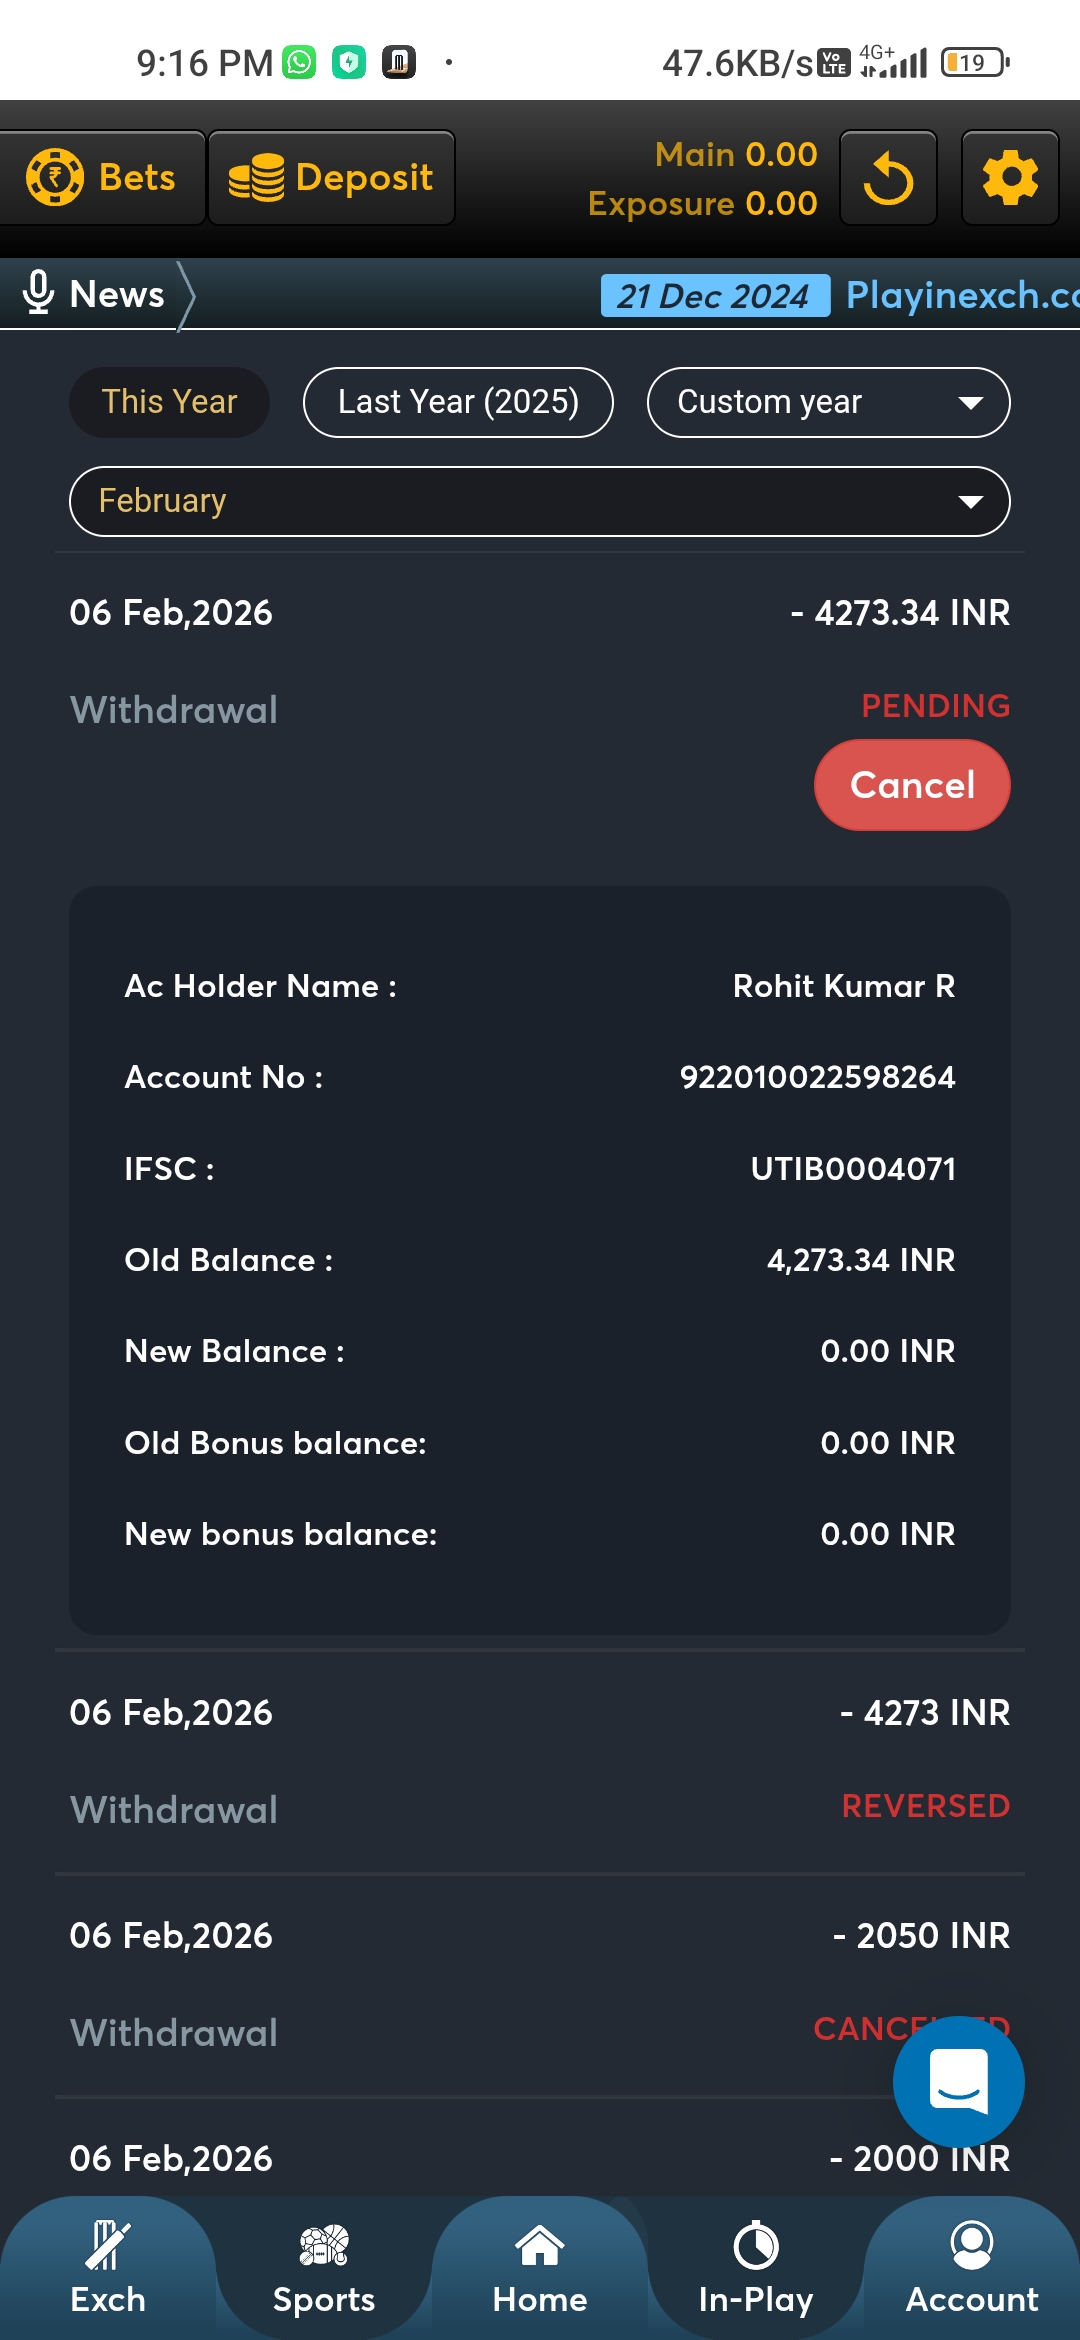Open the settings gear icon

pyautogui.click(x=1010, y=179)
